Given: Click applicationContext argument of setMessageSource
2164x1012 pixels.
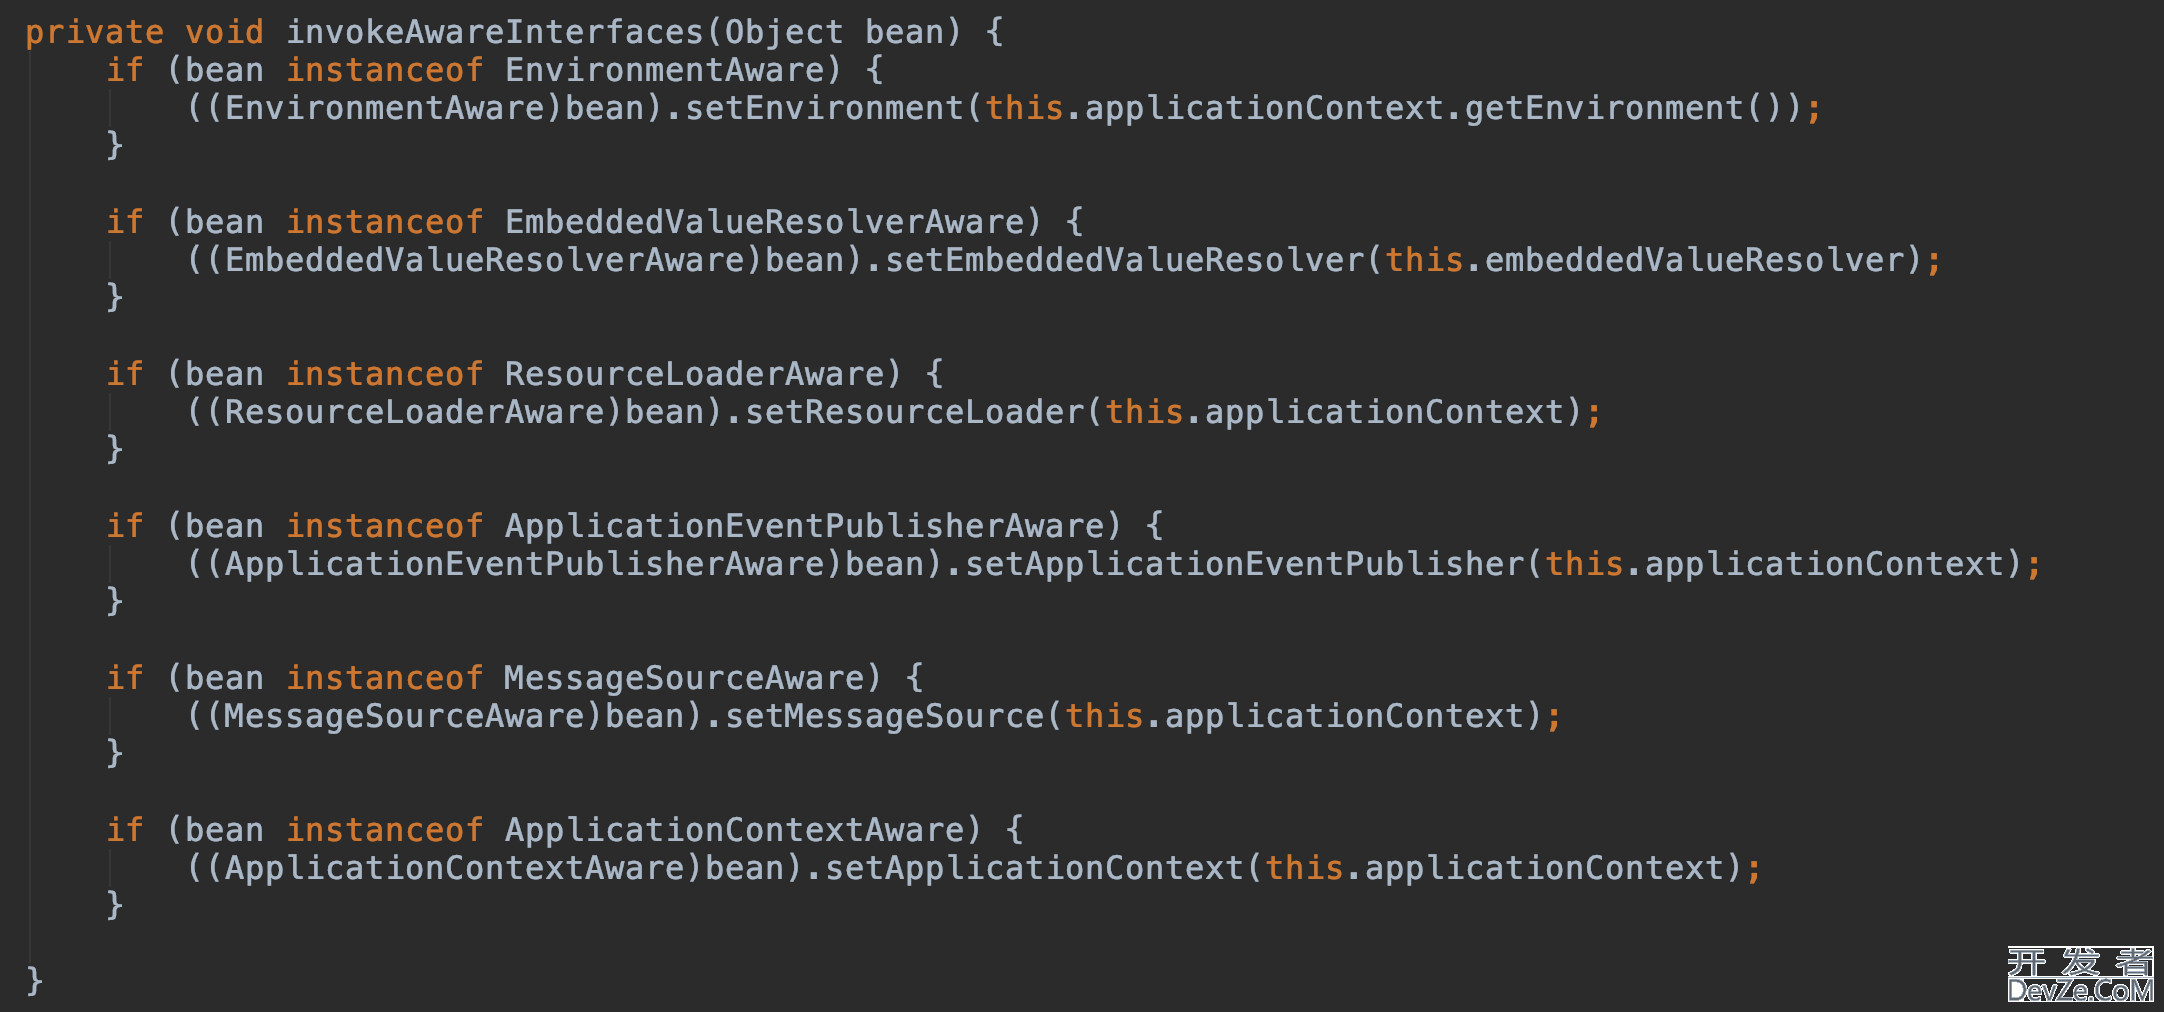Looking at the screenshot, I should pyautogui.click(x=1345, y=716).
